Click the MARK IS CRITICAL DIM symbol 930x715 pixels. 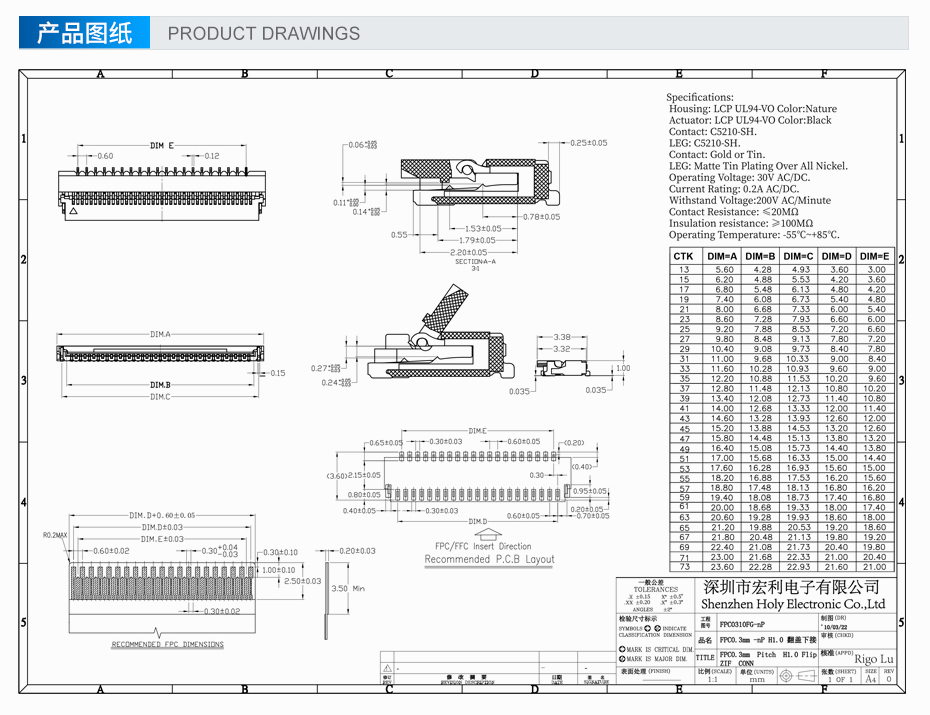click(621, 651)
